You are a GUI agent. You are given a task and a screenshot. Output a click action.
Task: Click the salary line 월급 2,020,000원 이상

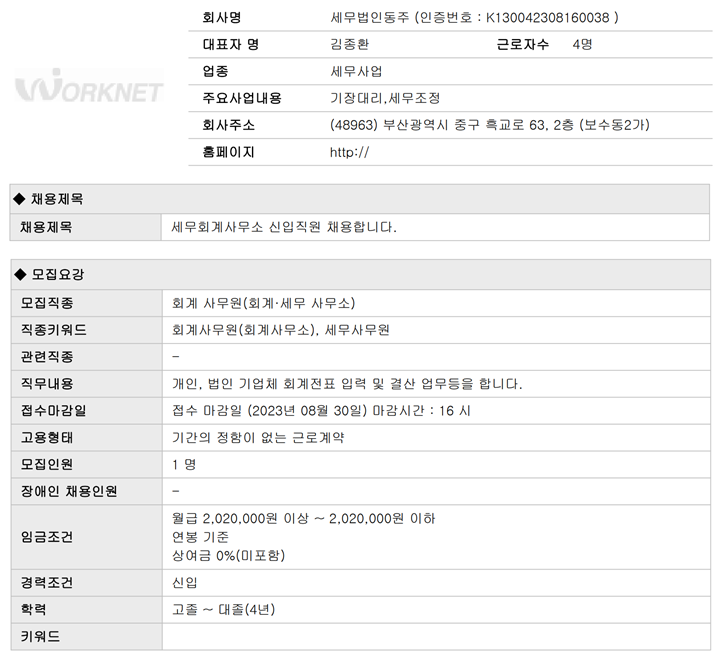240,519
